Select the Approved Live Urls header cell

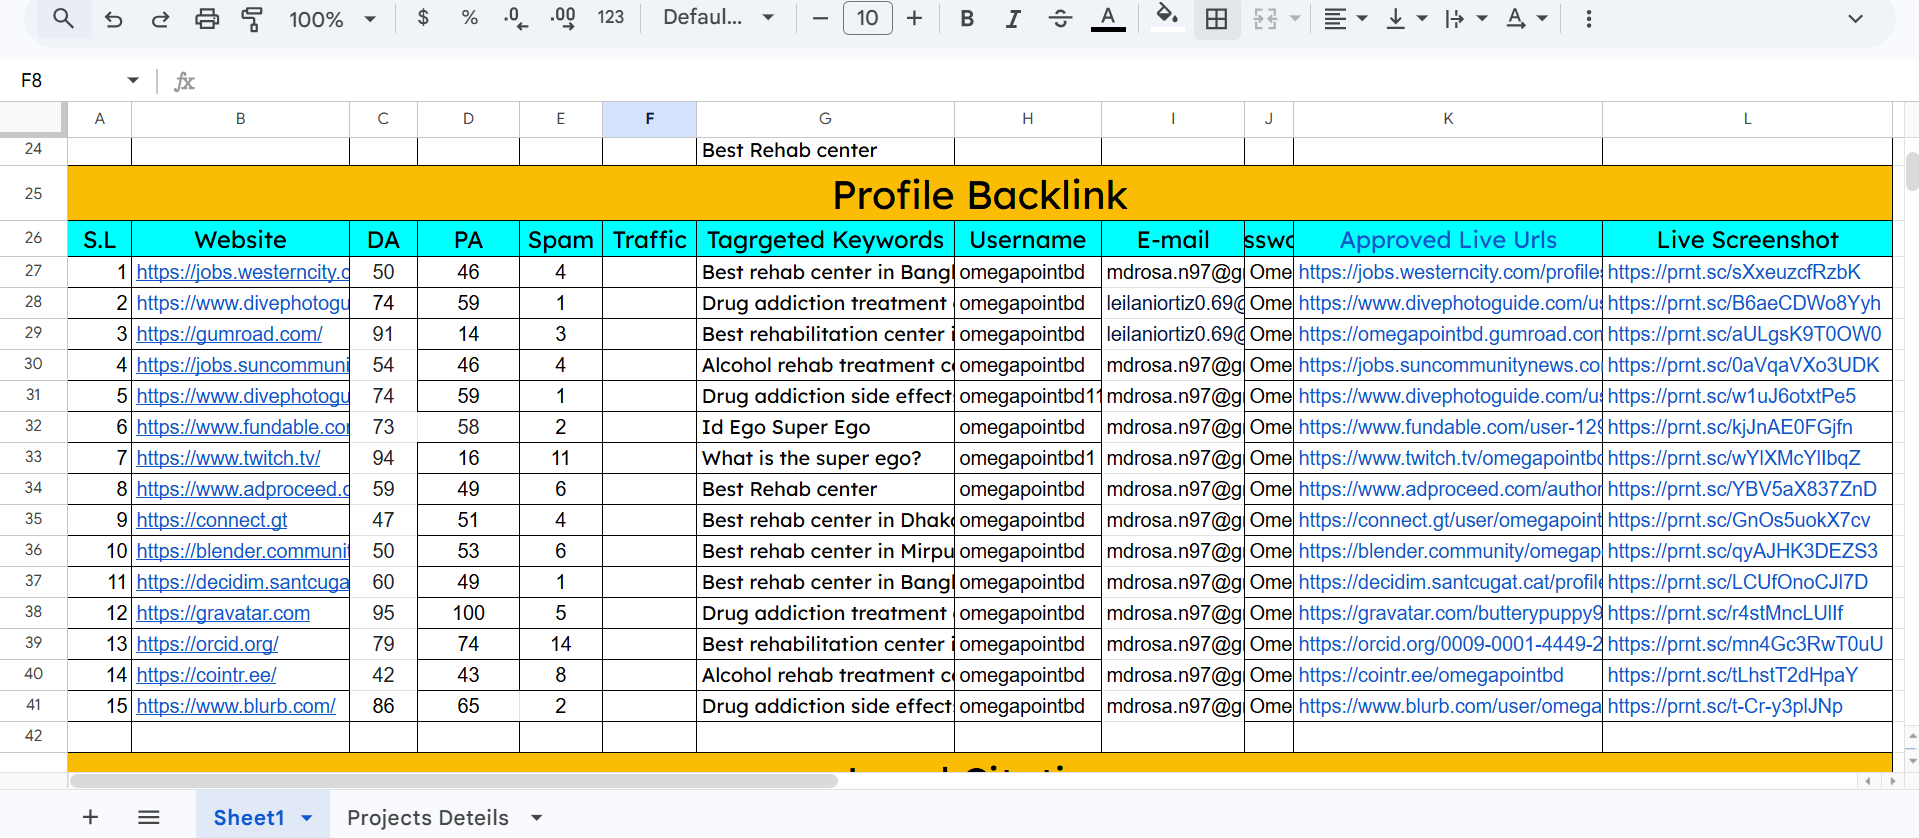[x=1448, y=239]
